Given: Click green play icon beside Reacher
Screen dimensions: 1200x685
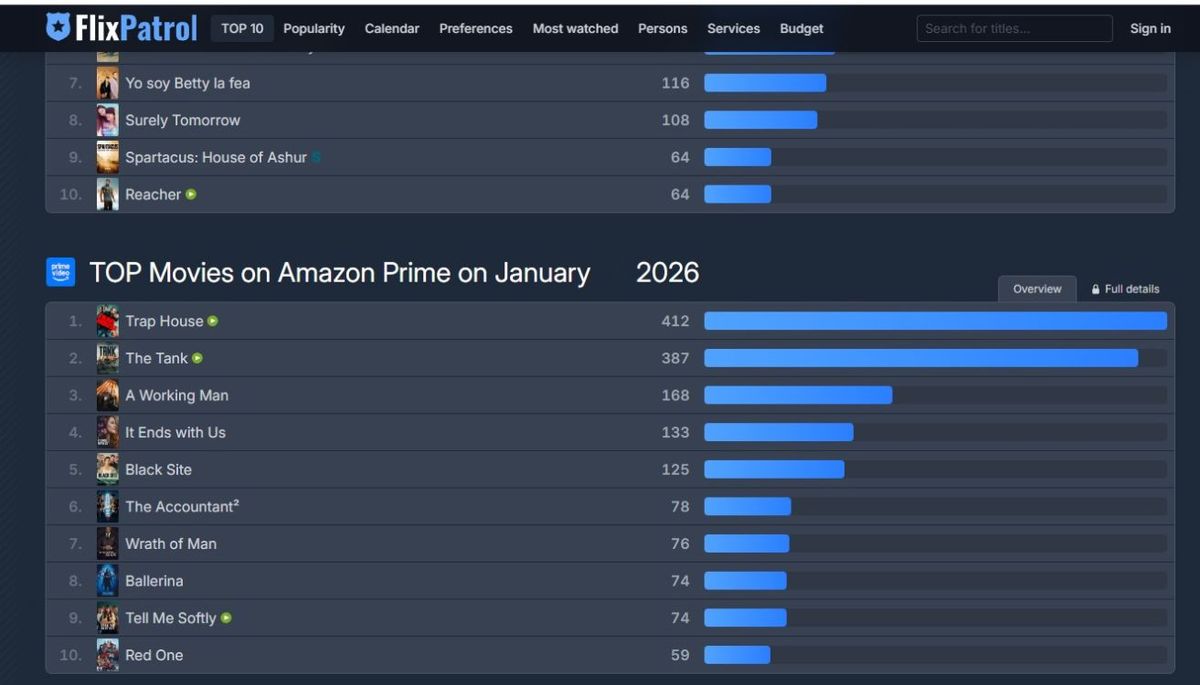Looking at the screenshot, I should point(191,194).
